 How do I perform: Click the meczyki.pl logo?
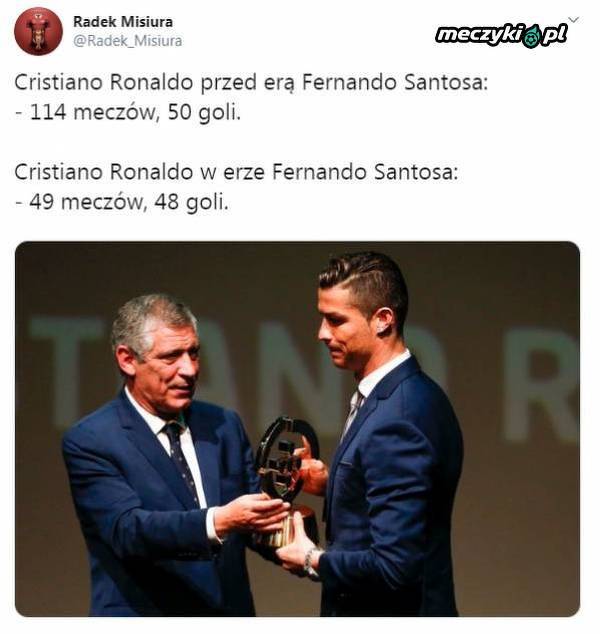pos(502,36)
